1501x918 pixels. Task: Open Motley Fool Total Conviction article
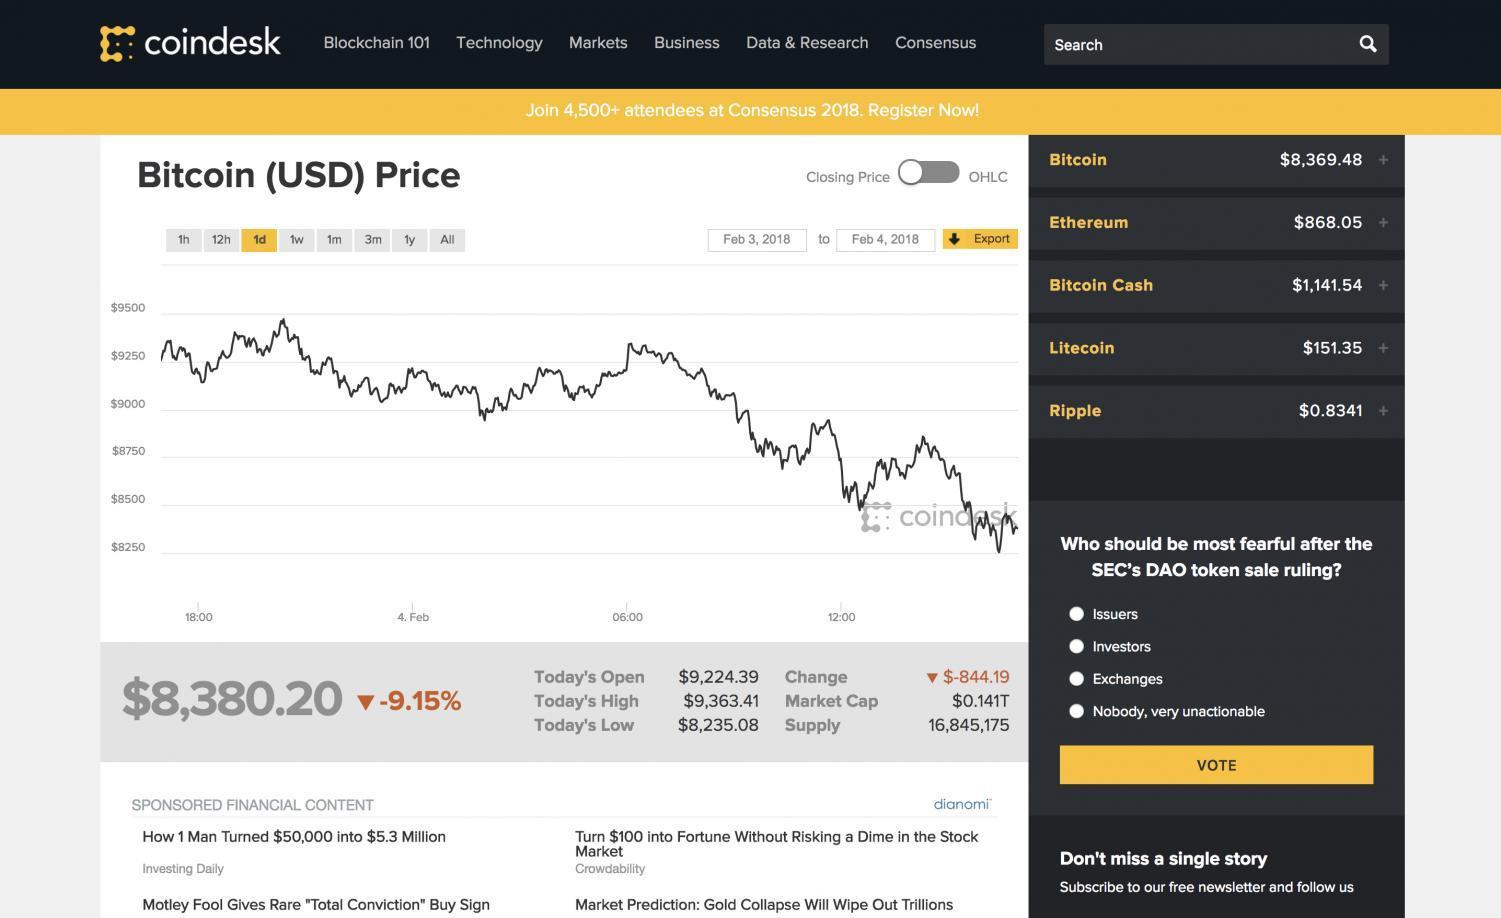(x=316, y=905)
